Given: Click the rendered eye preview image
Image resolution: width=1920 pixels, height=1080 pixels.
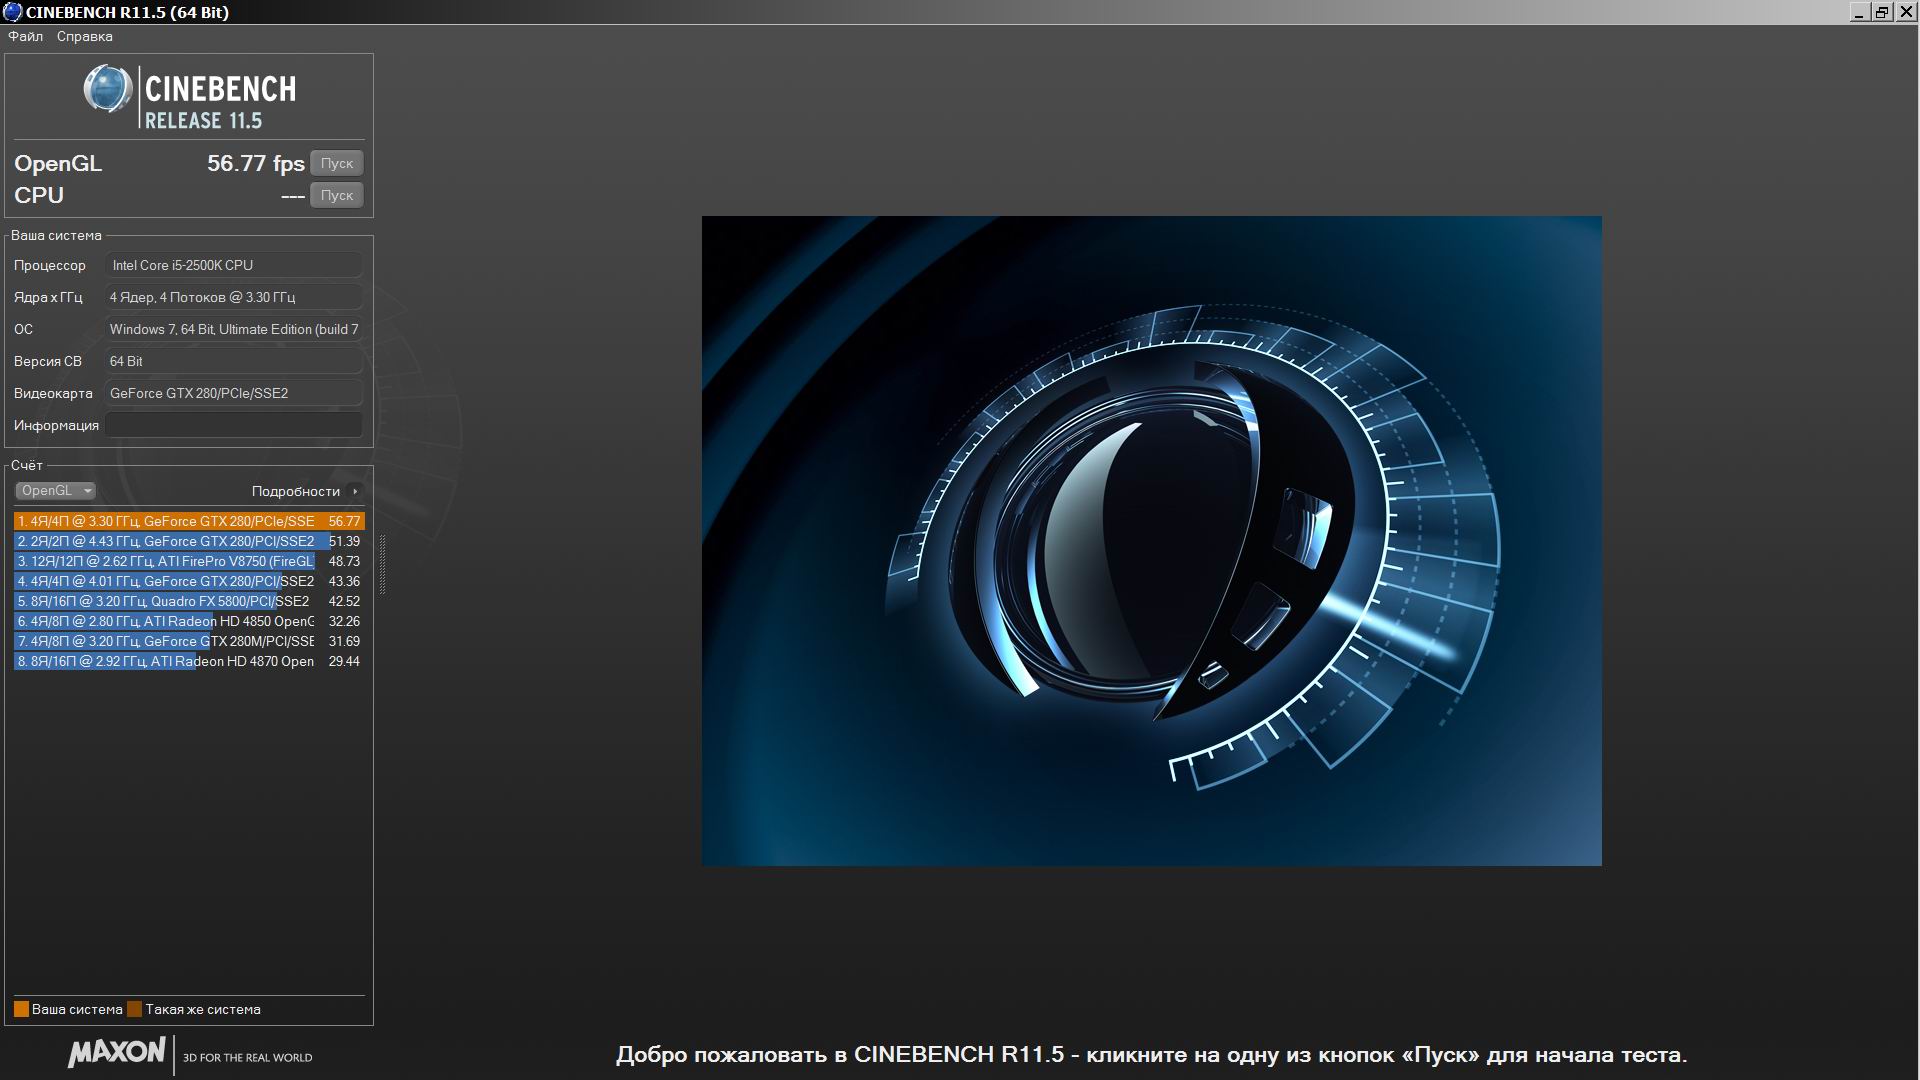Looking at the screenshot, I should click(x=1151, y=540).
